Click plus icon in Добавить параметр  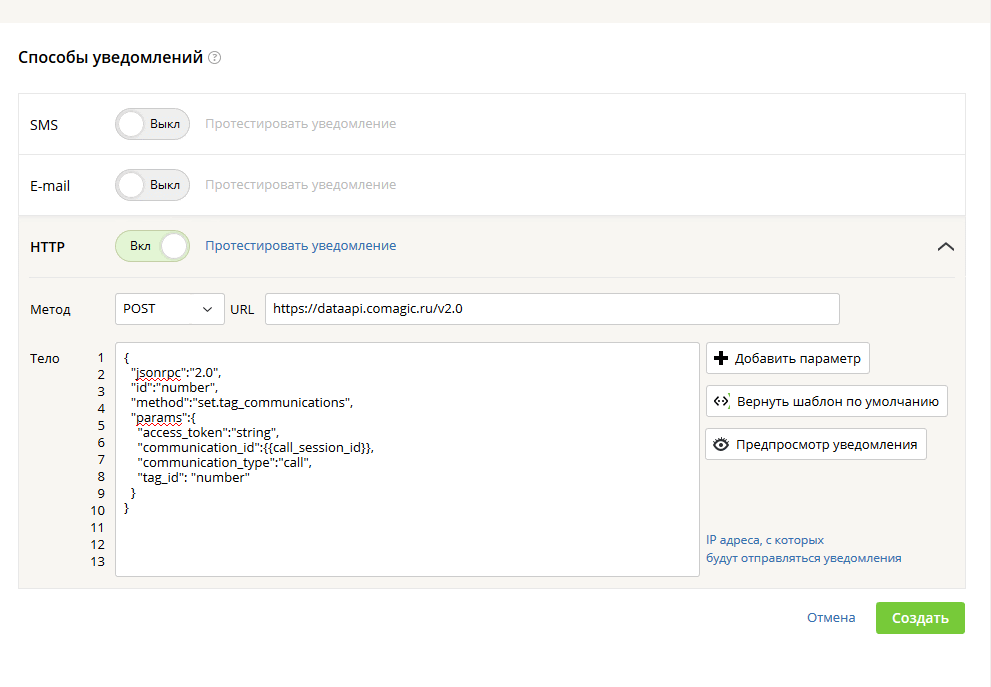coord(720,358)
